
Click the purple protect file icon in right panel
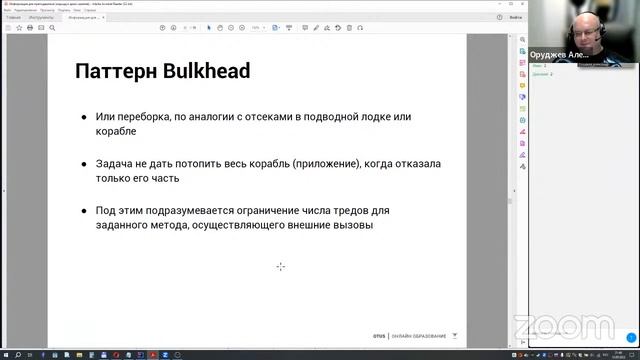(522, 144)
